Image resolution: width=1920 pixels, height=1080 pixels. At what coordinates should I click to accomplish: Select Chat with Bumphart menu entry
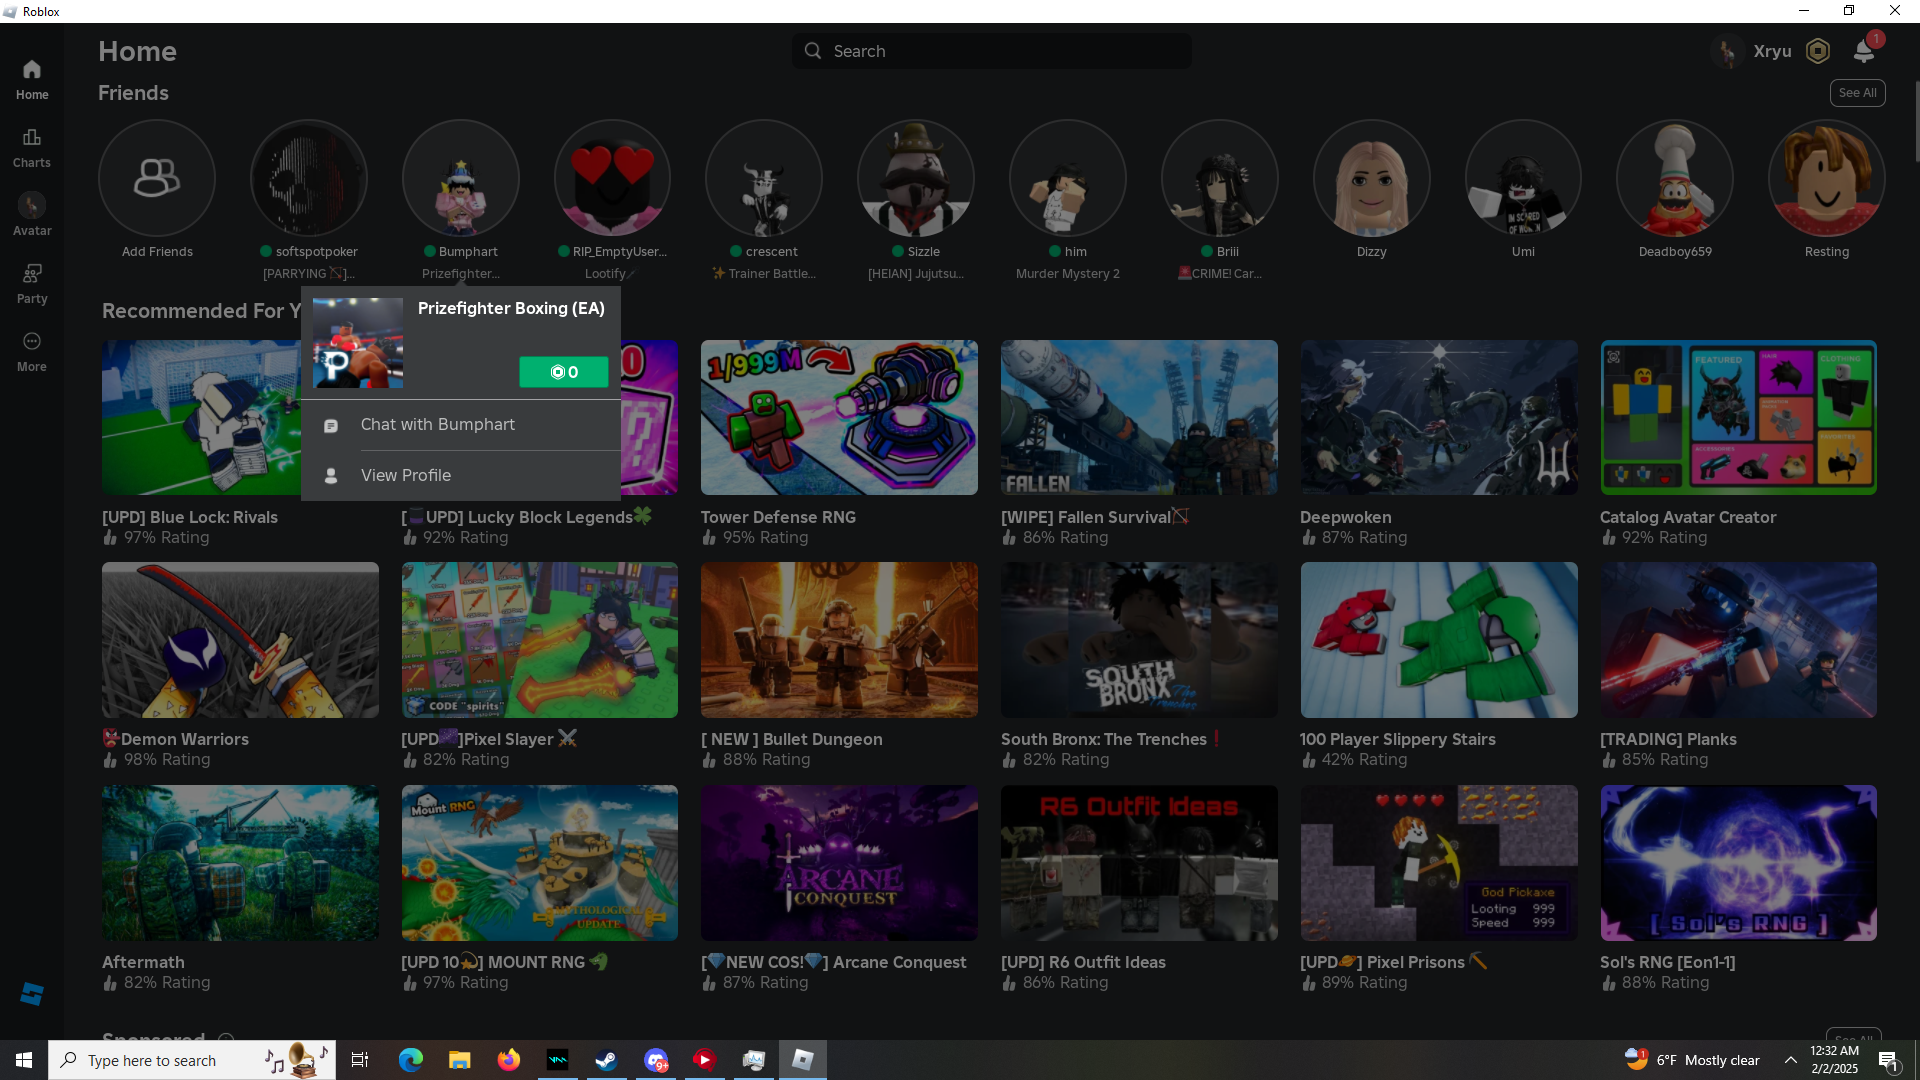pyautogui.click(x=438, y=425)
